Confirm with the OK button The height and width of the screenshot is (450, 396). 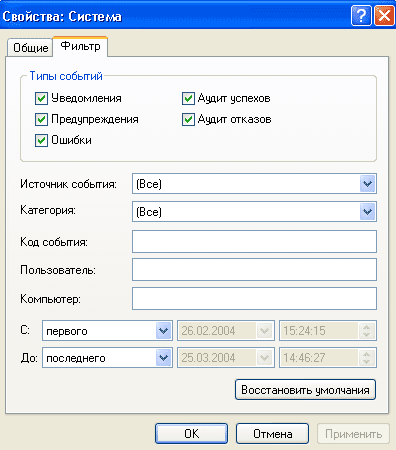192,434
